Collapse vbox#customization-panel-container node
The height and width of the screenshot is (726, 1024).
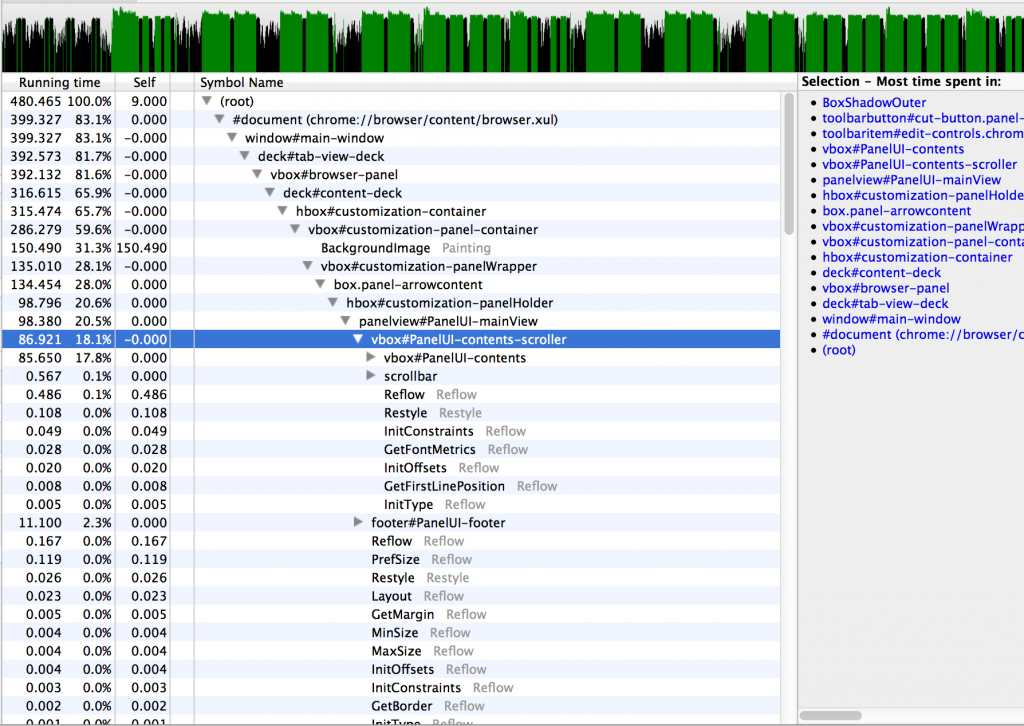click(x=295, y=229)
